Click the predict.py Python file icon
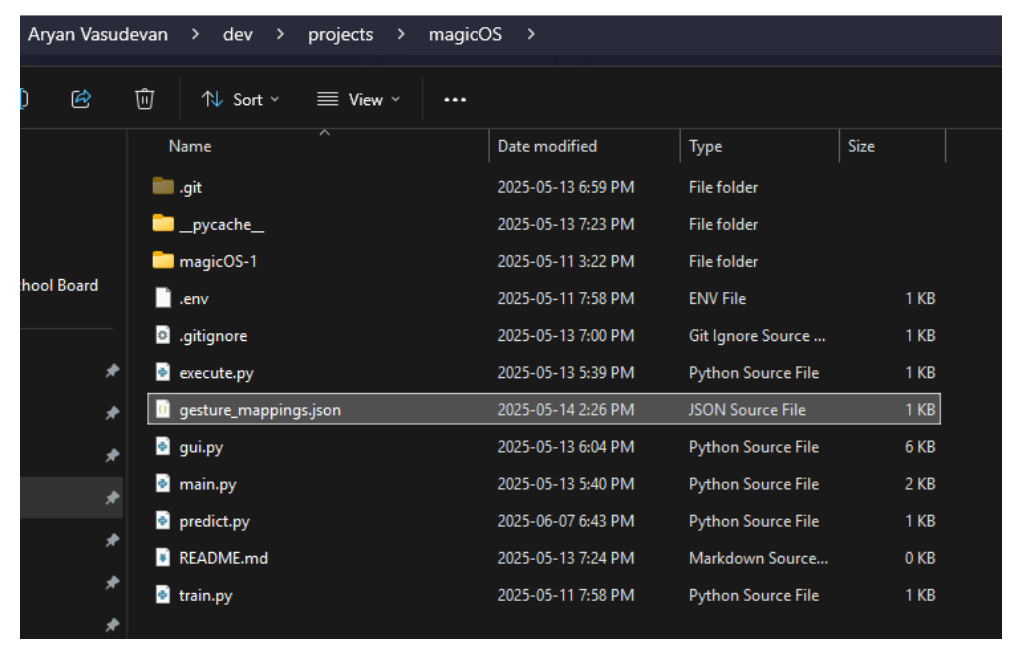This screenshot has height=650, width=1018. (x=163, y=520)
